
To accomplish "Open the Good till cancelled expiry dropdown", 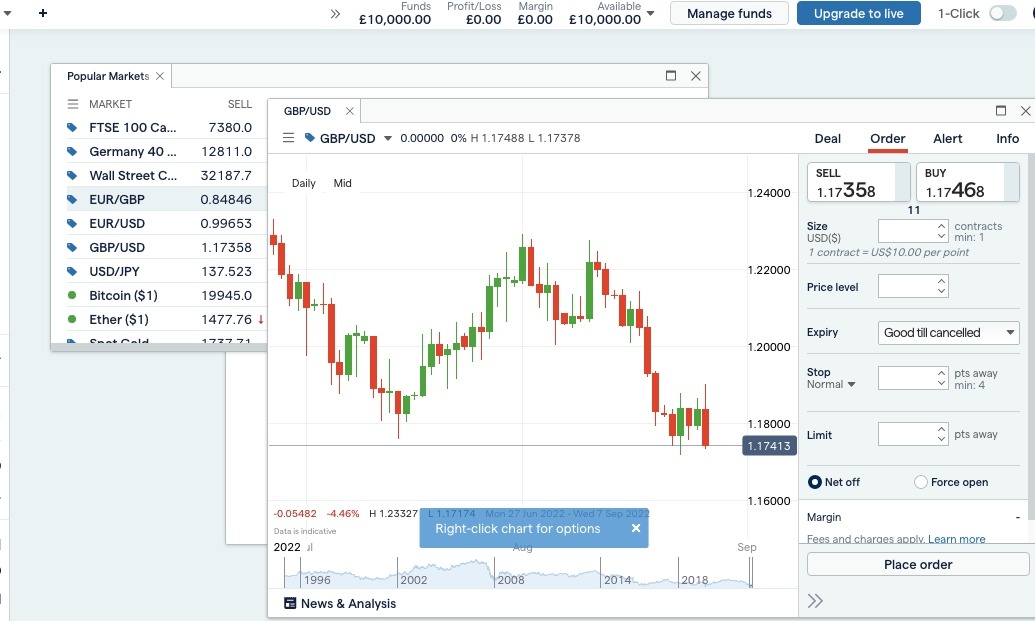I will pos(948,332).
